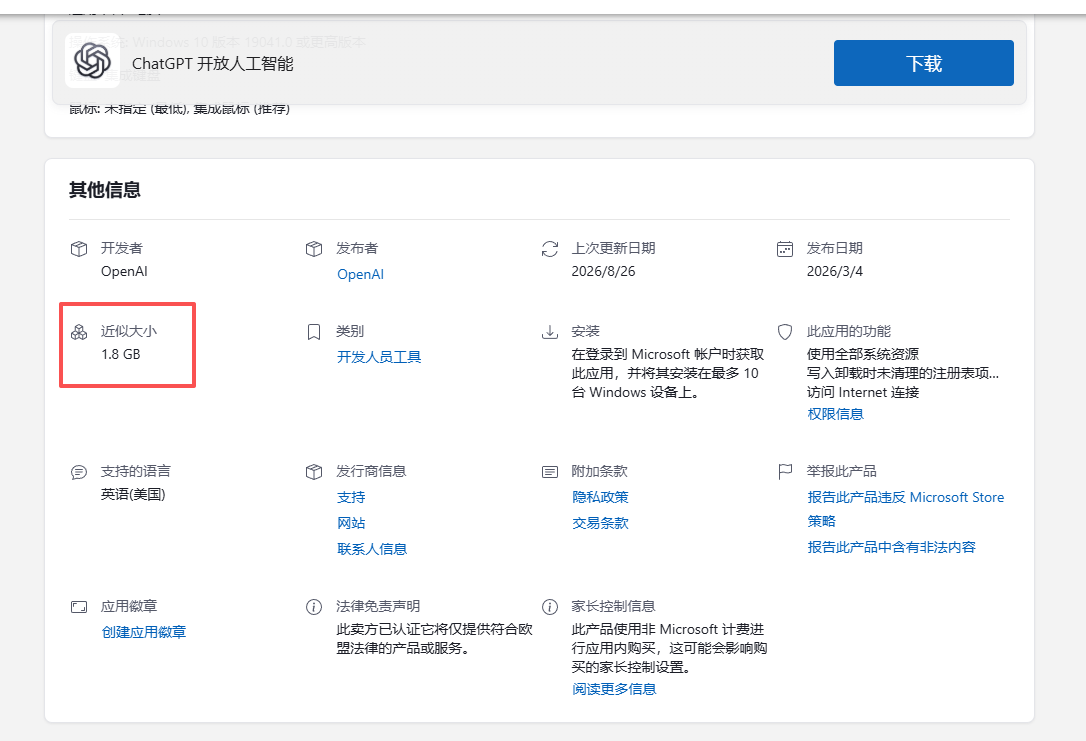Open the 阅读更多信息 link
Viewport: 1086px width, 741px height.
[x=614, y=689]
